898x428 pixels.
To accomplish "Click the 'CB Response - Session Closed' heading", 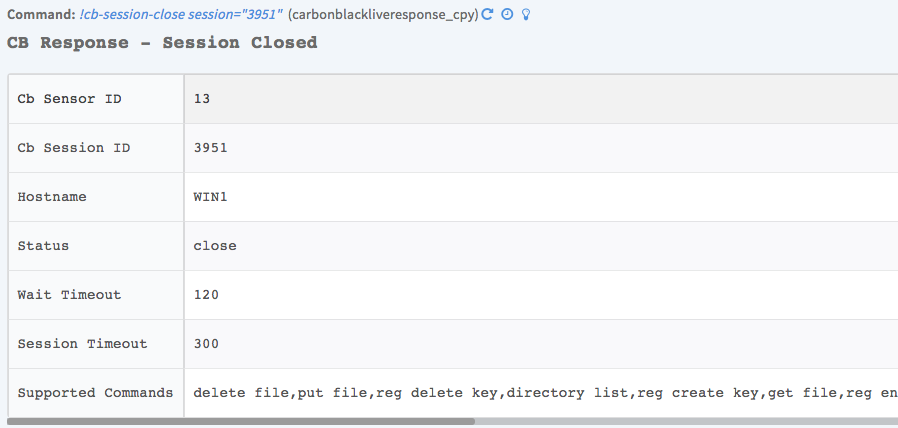I will pos(162,43).
